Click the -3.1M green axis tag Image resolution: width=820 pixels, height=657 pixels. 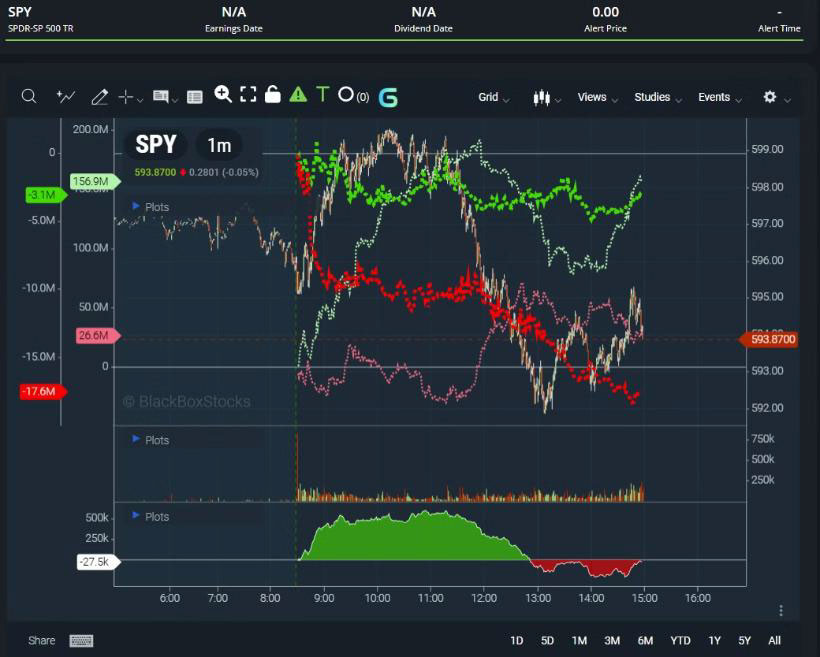click(x=46, y=195)
